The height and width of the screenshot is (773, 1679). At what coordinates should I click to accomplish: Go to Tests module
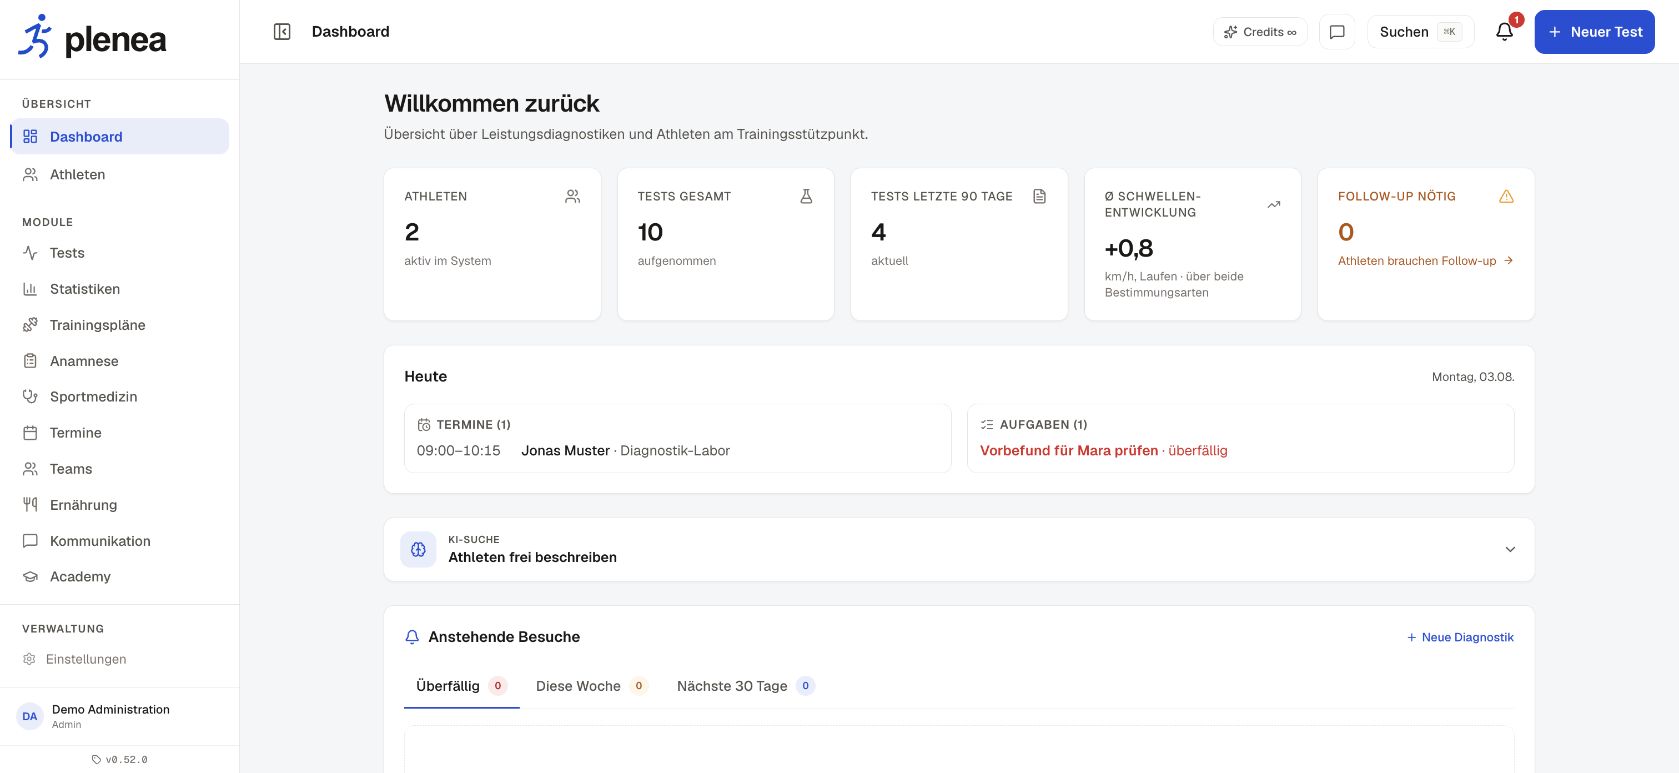point(120,253)
